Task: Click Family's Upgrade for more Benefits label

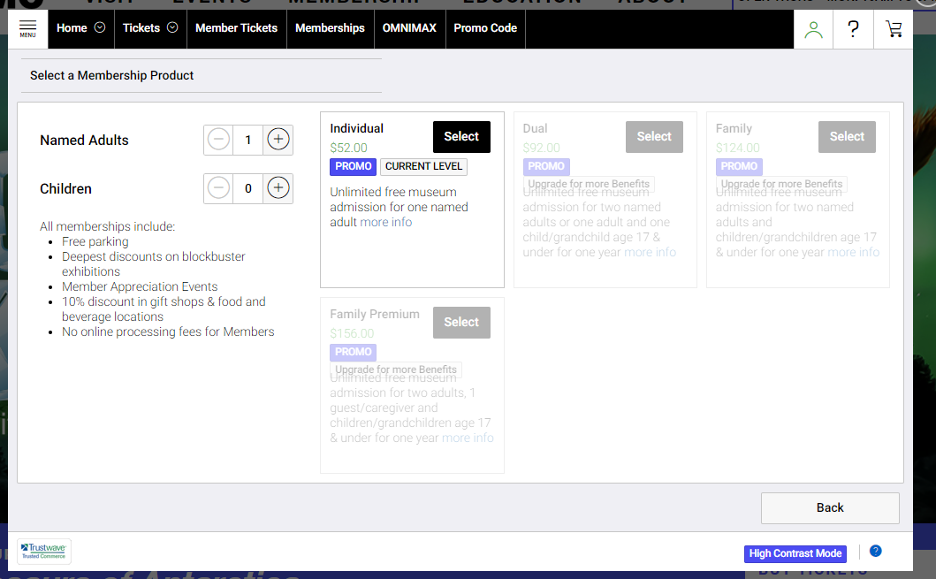Action: (x=781, y=184)
